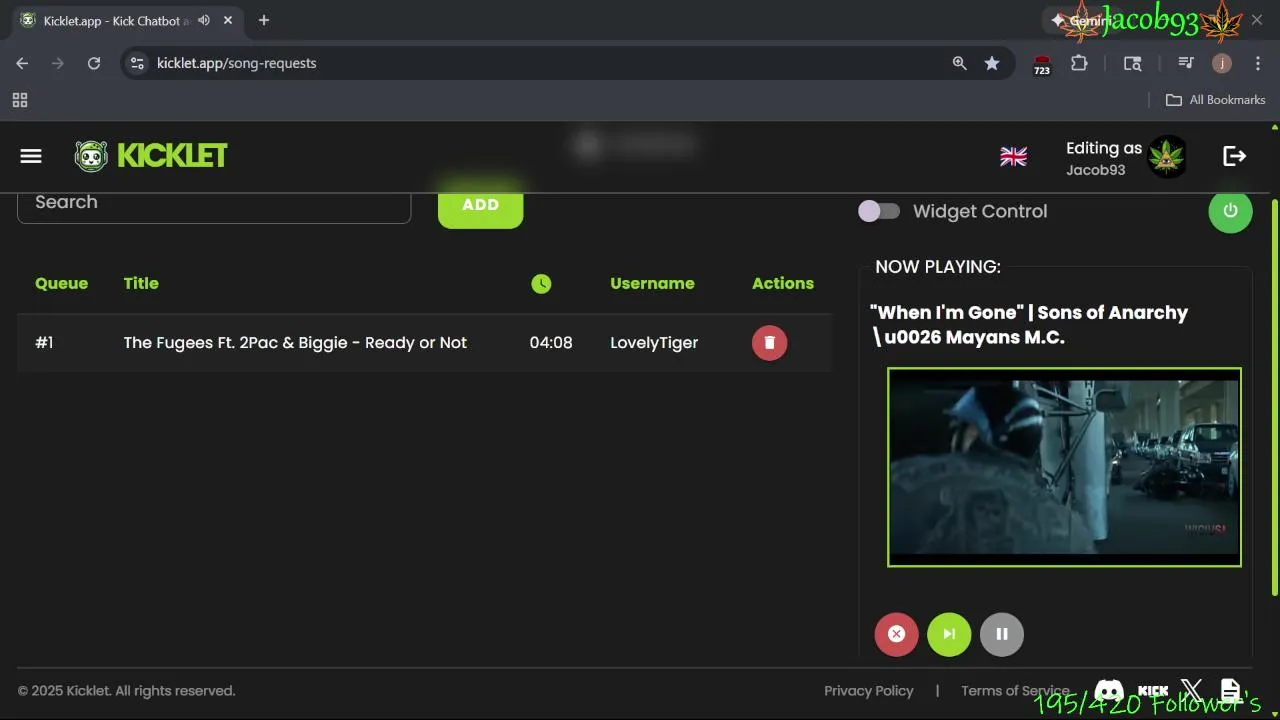The width and height of the screenshot is (1280, 720).
Task: Open a new browser tab
Action: (264, 20)
